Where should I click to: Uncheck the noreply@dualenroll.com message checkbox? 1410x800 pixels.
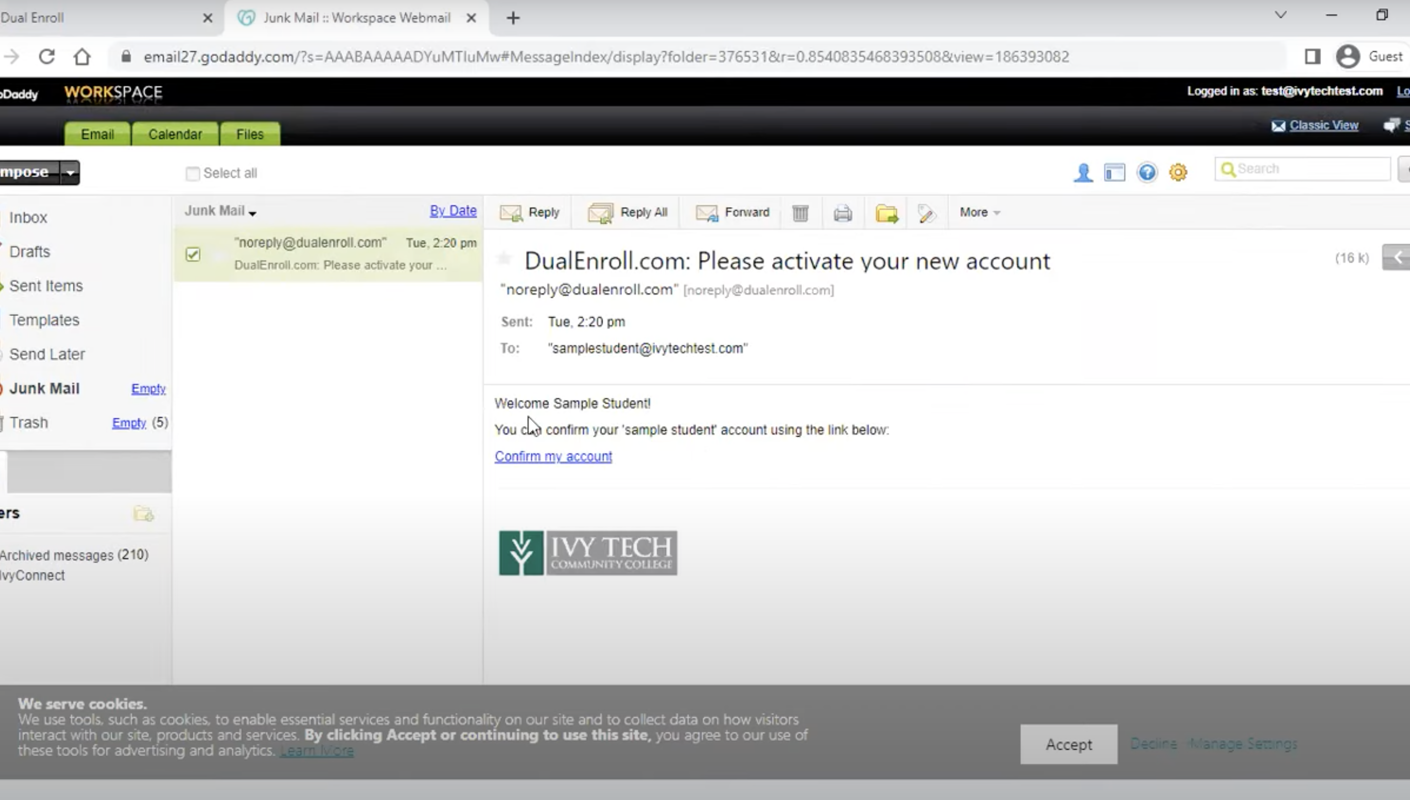tap(193, 255)
